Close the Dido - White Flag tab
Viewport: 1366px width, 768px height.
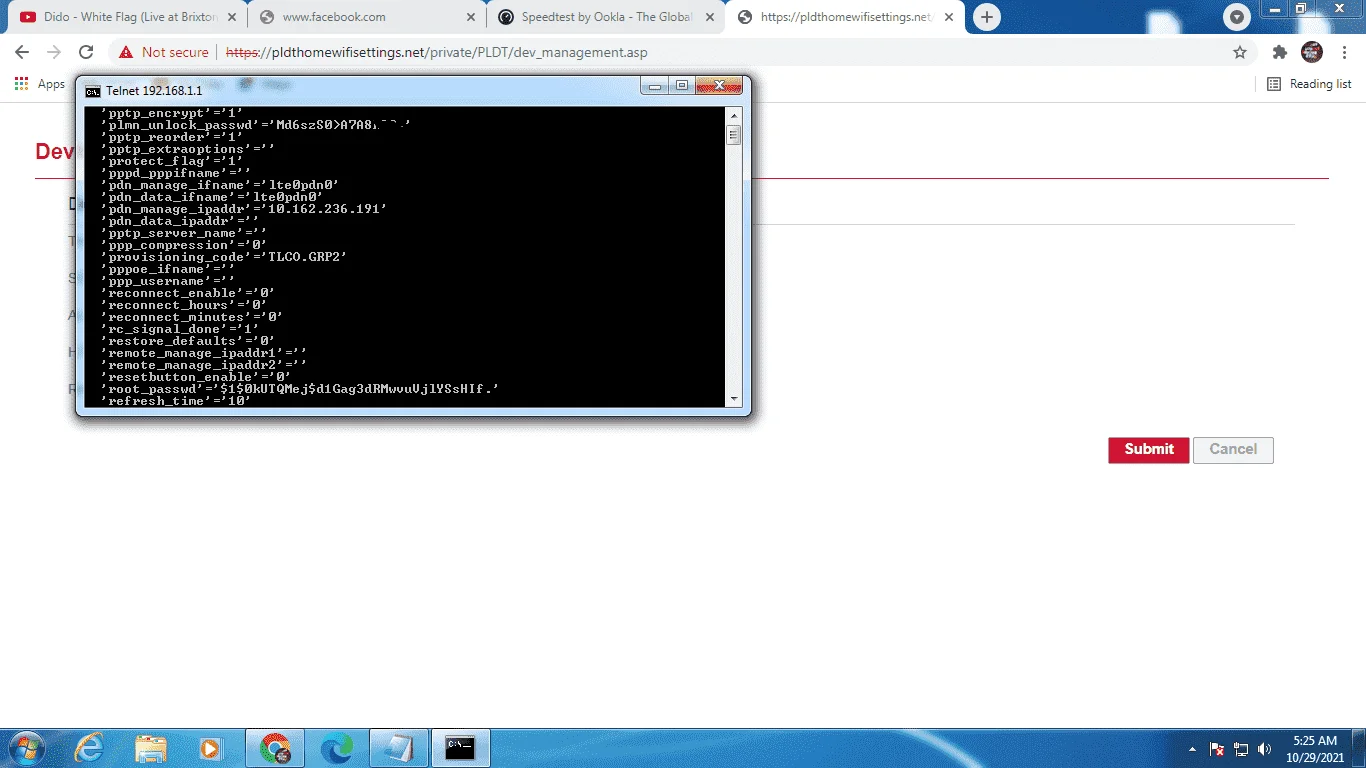(230, 17)
